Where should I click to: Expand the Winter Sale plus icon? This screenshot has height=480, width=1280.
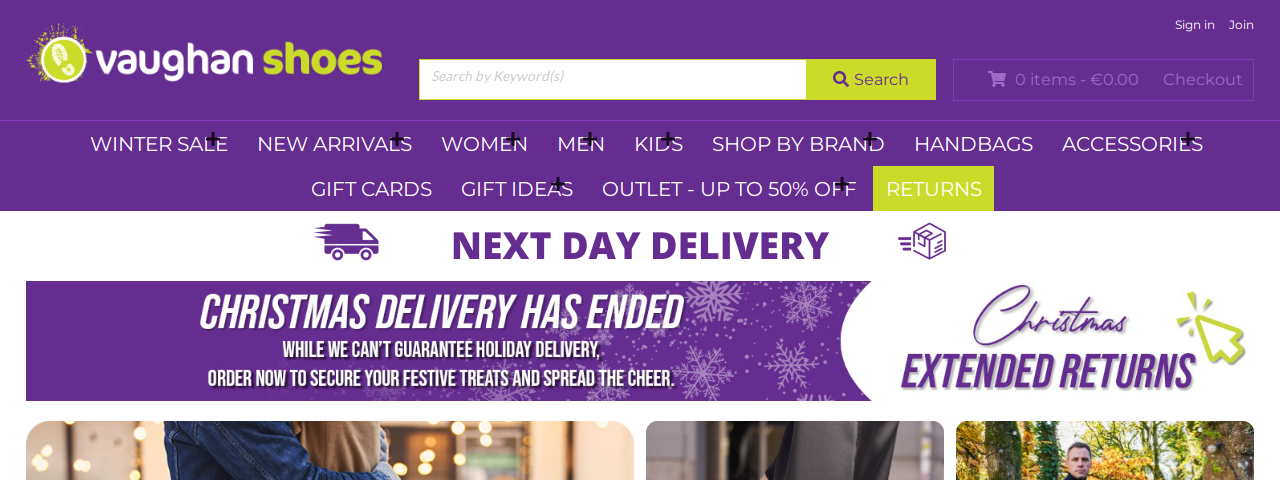tap(213, 139)
